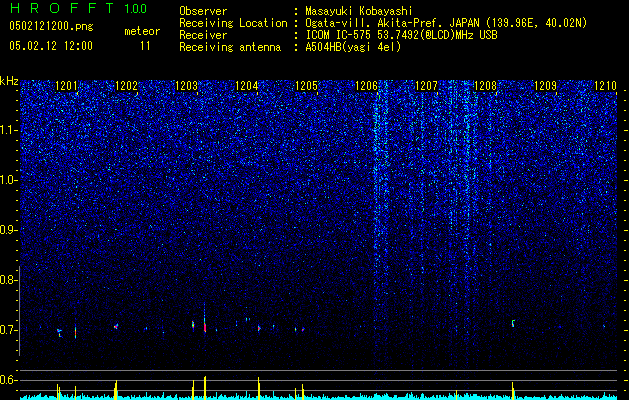The height and width of the screenshot is (400, 629).
Task: Click the 1205 time marker
Action: [x=306, y=86]
